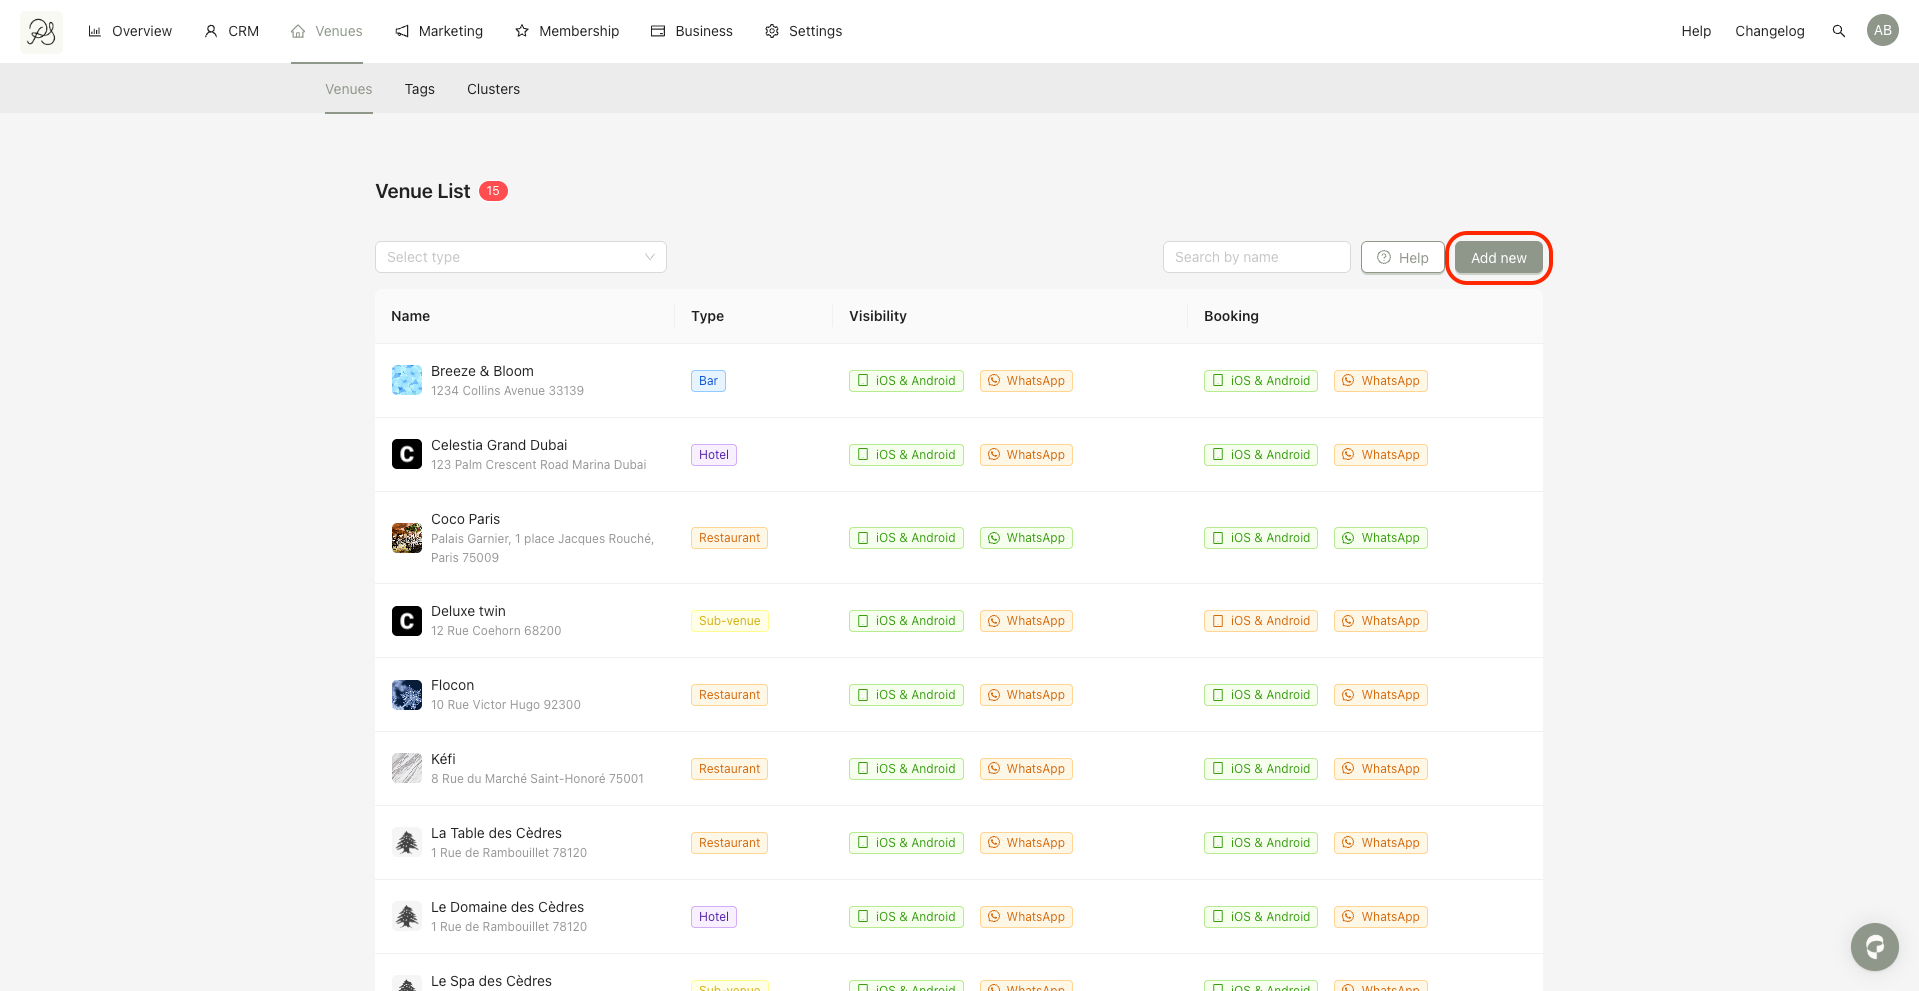Click Deluxe twin booking iOS & Android tag
The height and width of the screenshot is (991, 1919).
point(1260,621)
